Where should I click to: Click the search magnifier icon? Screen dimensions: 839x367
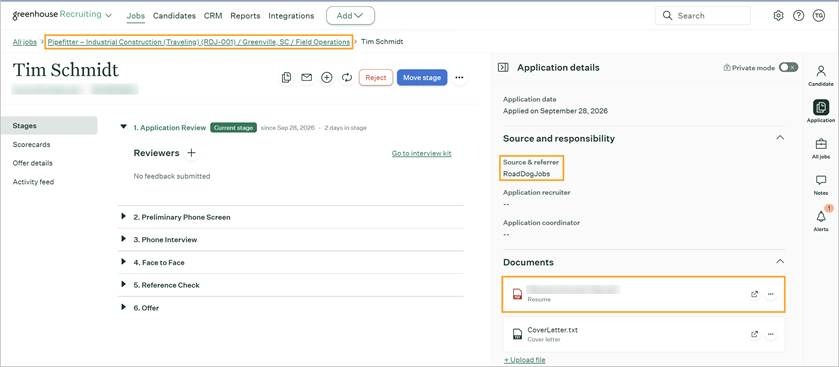(667, 16)
